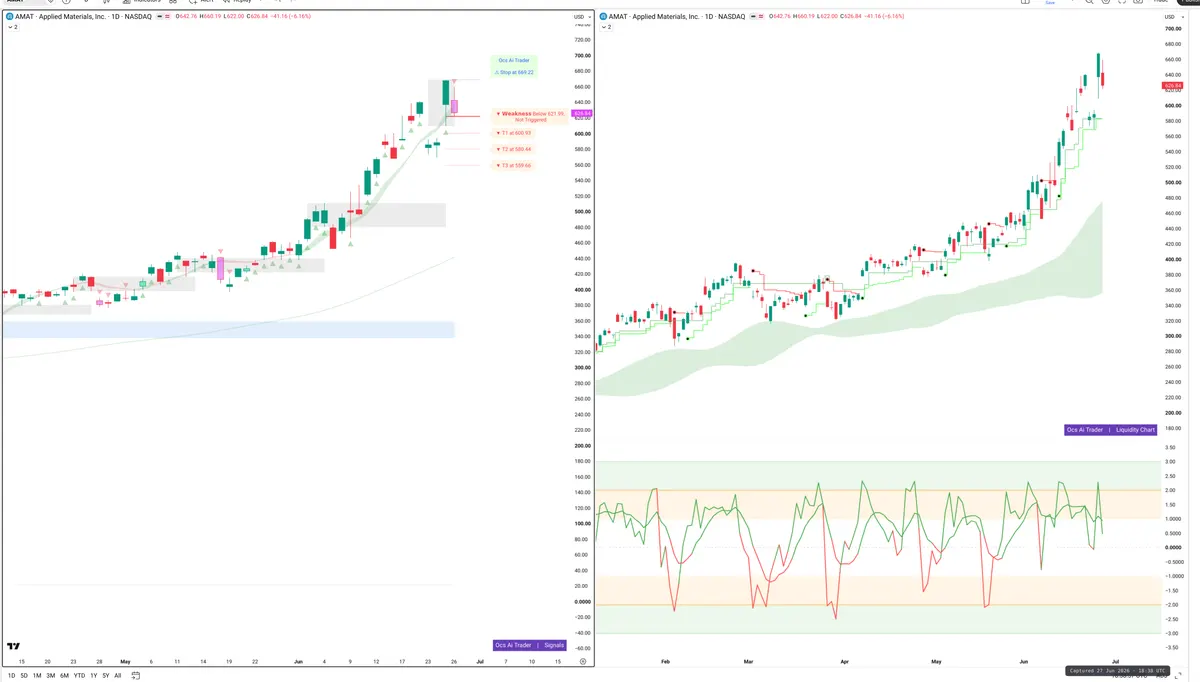Screen dimensions: 1200x682
Task: Click the left chart title "AMAT · Applied Materials, Inc."
Action: point(63,17)
